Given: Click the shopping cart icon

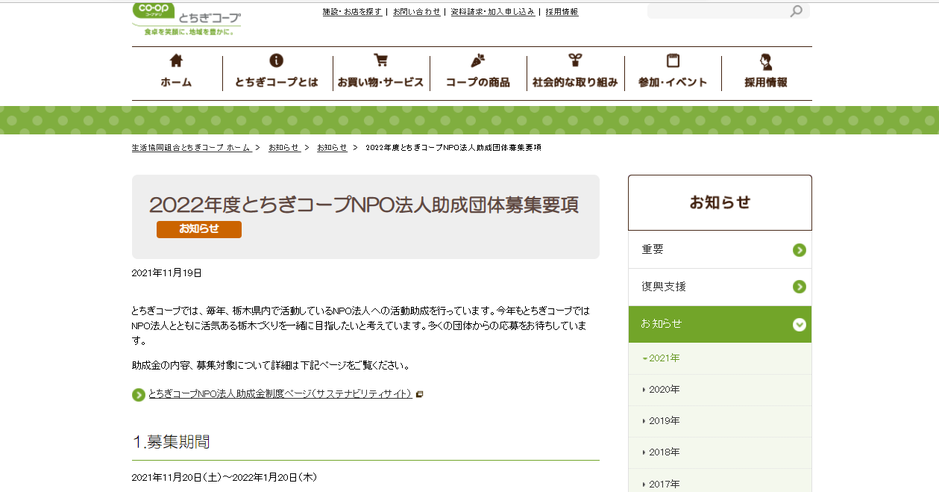Looking at the screenshot, I should 380,60.
